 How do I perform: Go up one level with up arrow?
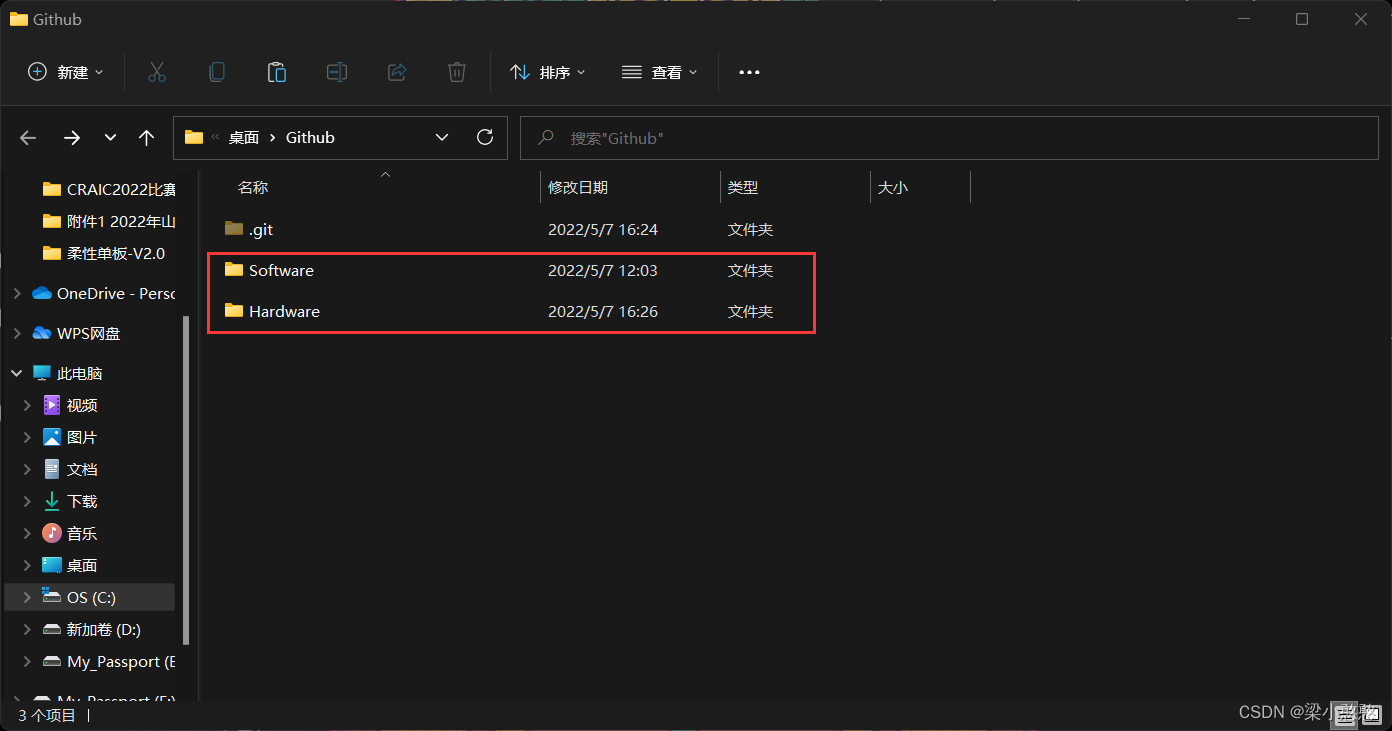[147, 138]
